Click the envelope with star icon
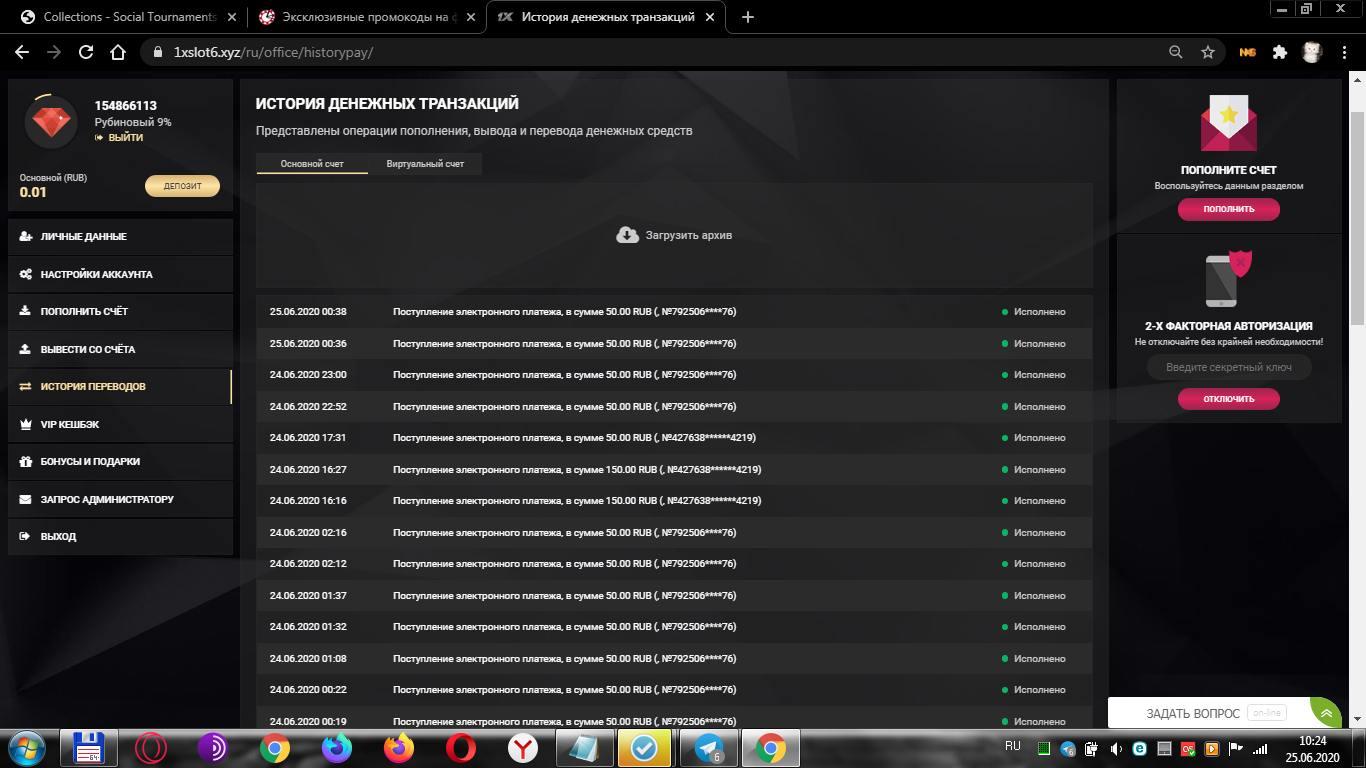 [1228, 122]
